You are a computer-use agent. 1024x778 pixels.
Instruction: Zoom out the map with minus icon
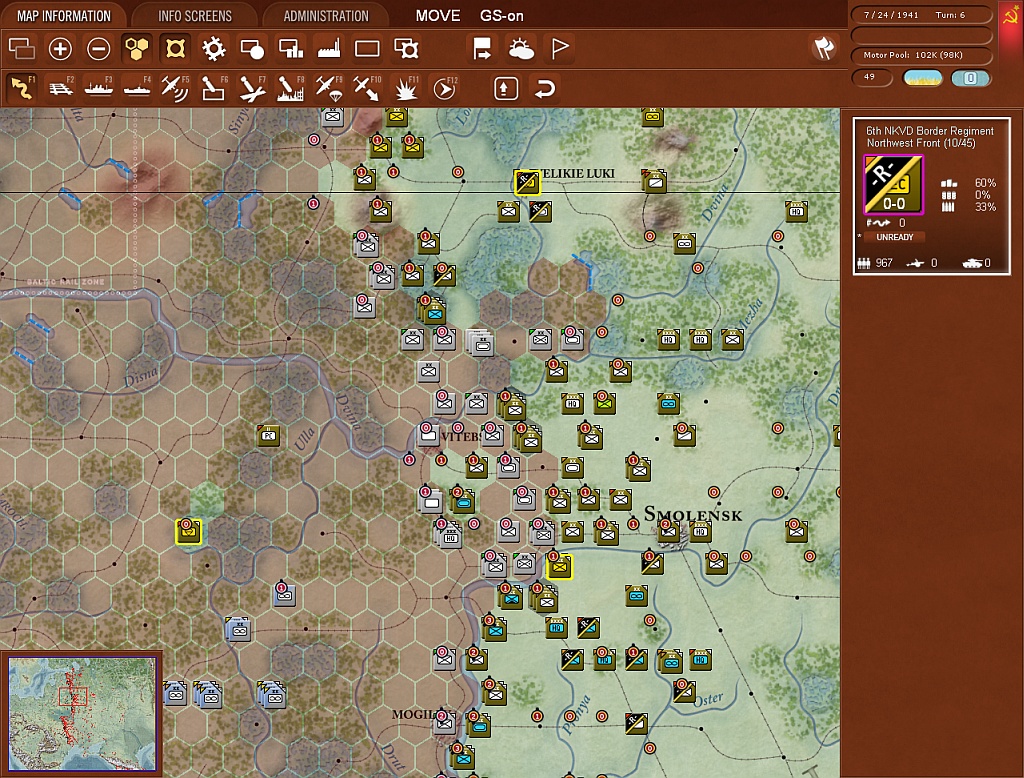[x=99, y=49]
